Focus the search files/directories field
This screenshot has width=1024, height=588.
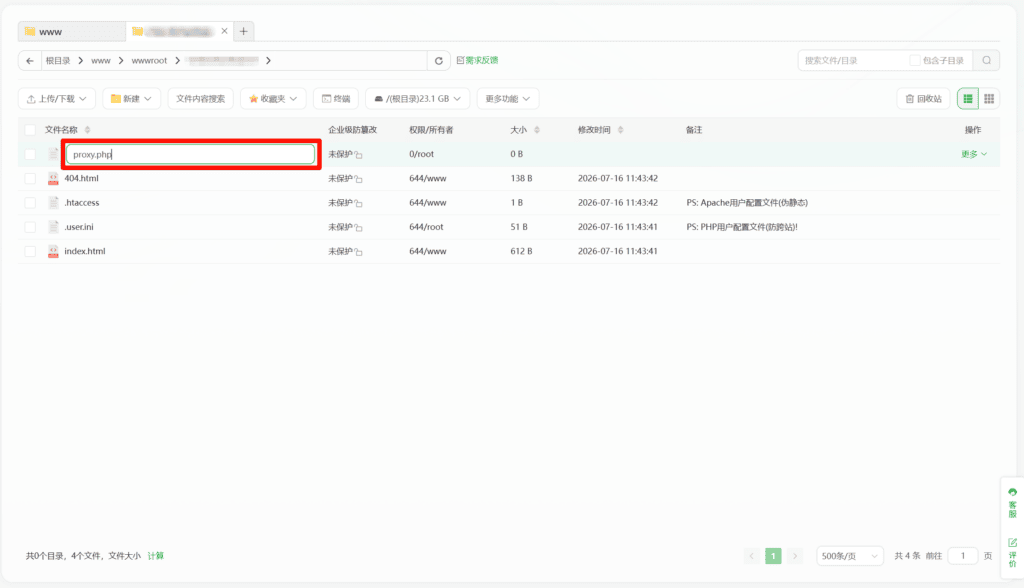(853, 61)
